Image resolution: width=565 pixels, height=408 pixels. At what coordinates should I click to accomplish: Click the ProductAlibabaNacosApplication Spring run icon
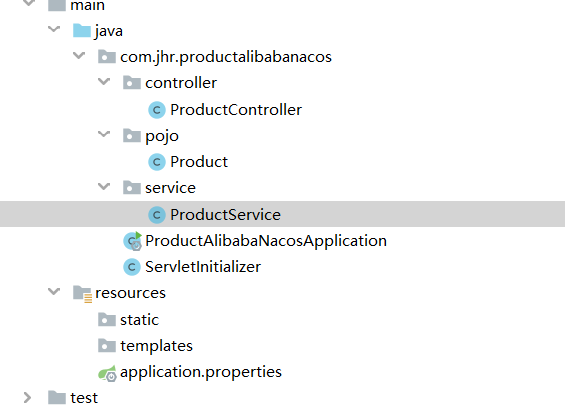[x=133, y=241]
